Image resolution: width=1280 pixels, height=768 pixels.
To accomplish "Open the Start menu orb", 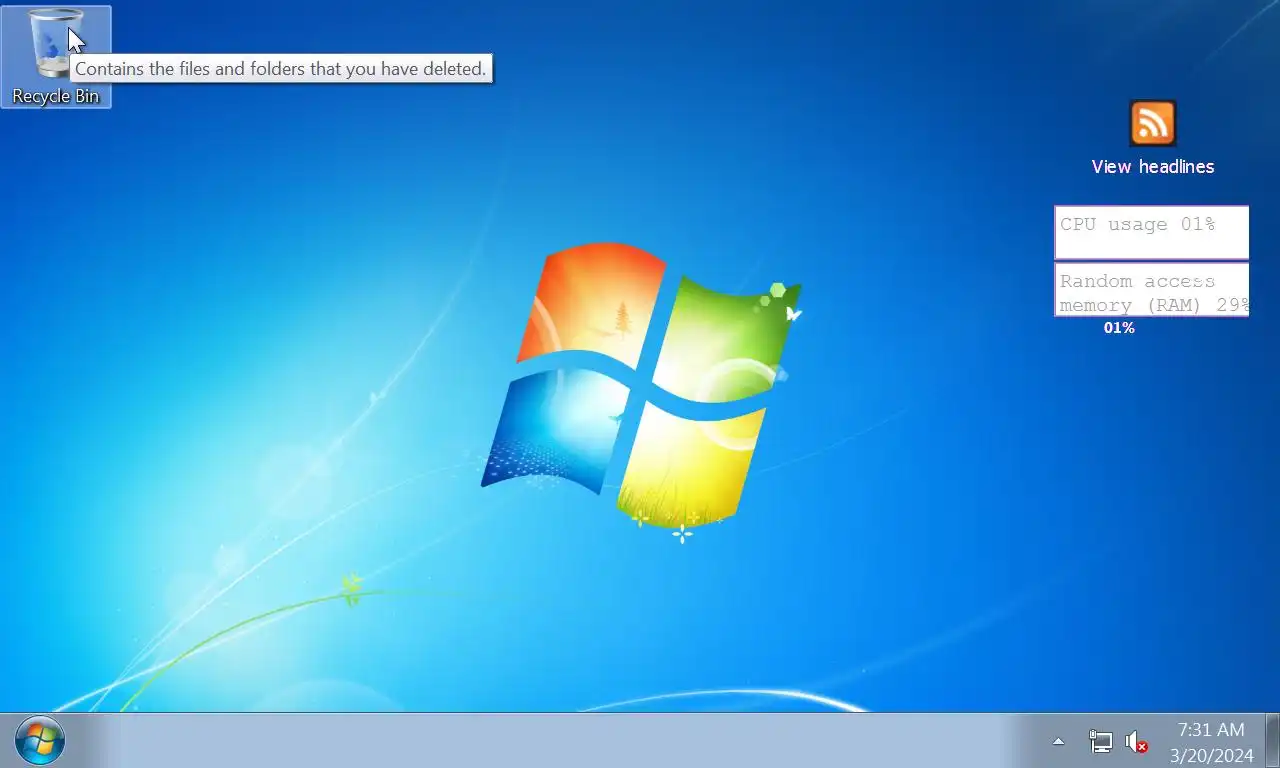I will click(40, 741).
